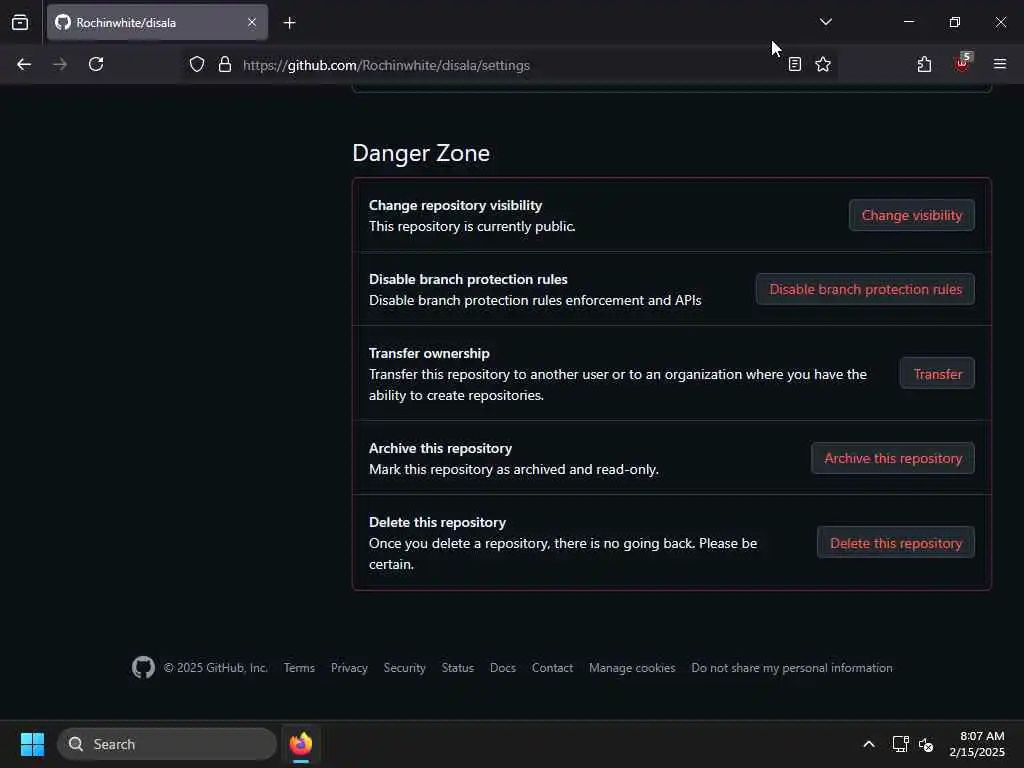
Task: Open the Docs footer link
Action: [503, 668]
